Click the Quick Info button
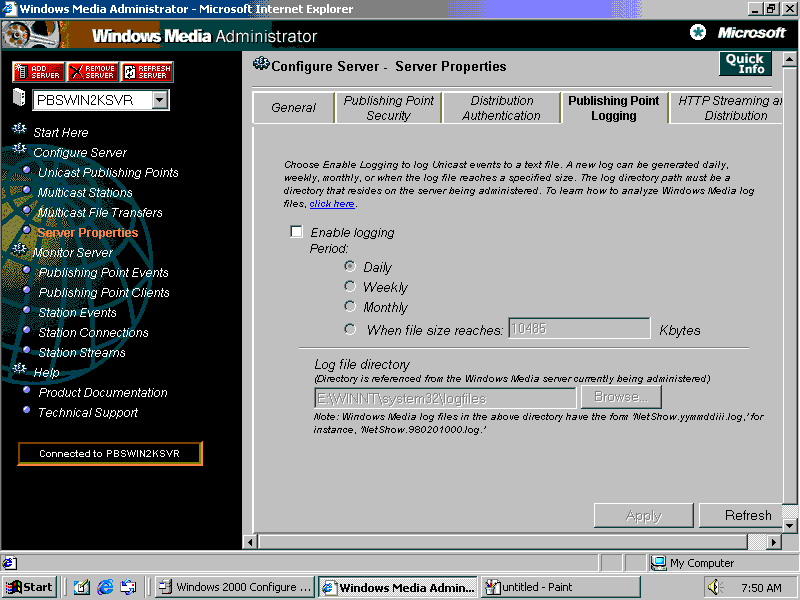Viewport: 800px width, 600px height. [x=745, y=64]
